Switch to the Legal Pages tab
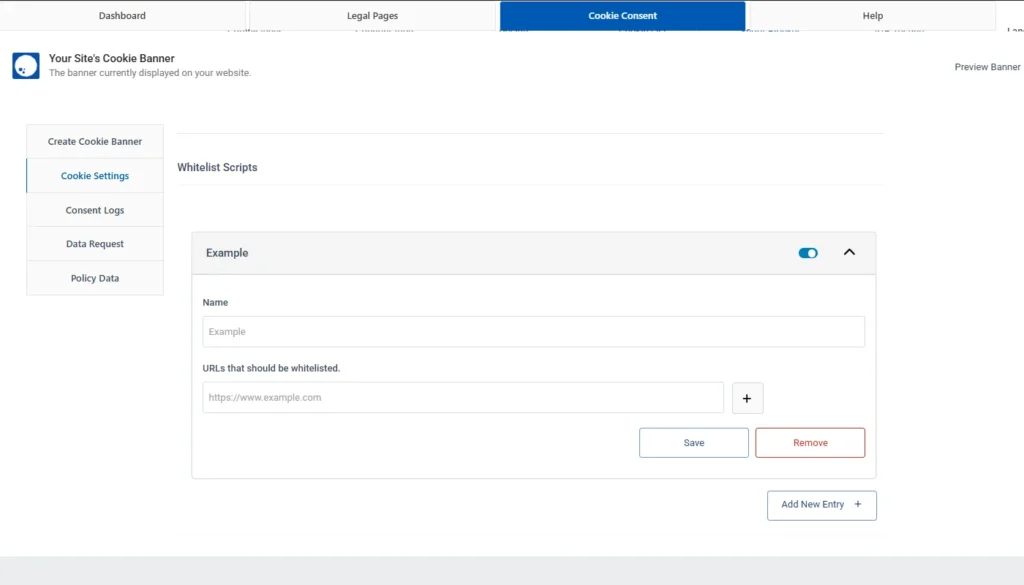 point(372,16)
